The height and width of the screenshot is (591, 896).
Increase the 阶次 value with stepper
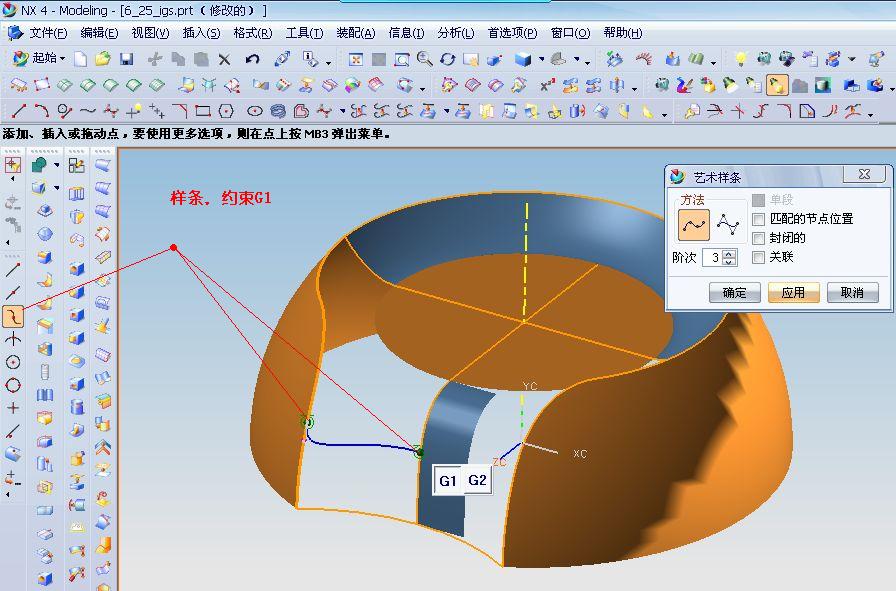[729, 253]
